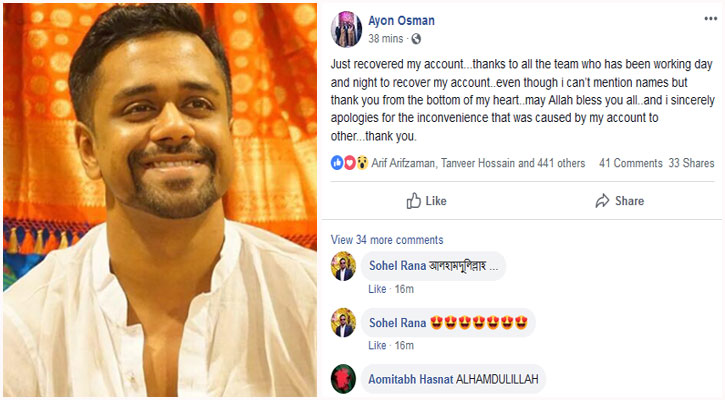Open the 38 mins post timestamp
The height and width of the screenshot is (400, 725).
(x=385, y=39)
